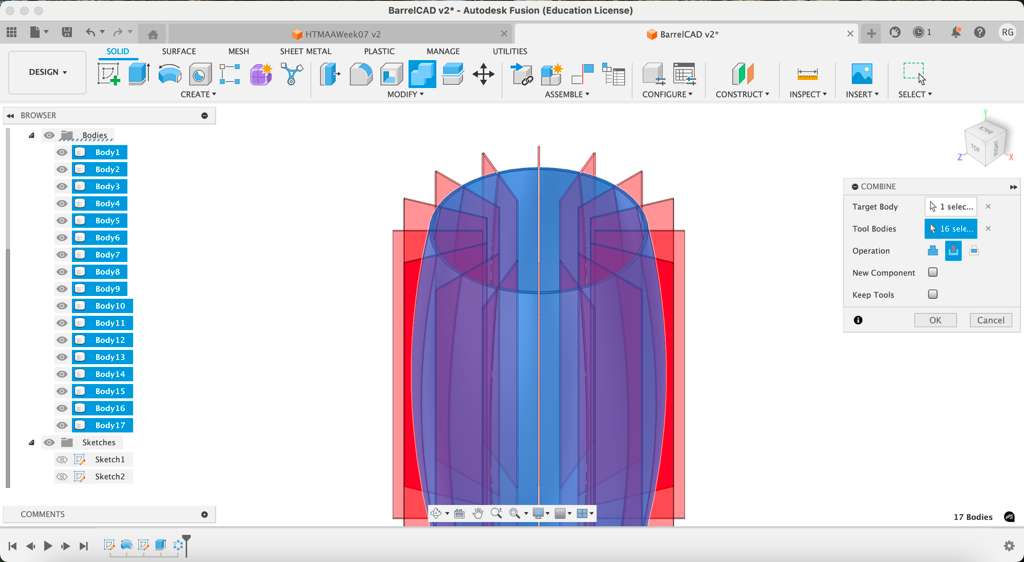Select the Create Sketch tool
The width and height of the screenshot is (1024, 562).
109,74
